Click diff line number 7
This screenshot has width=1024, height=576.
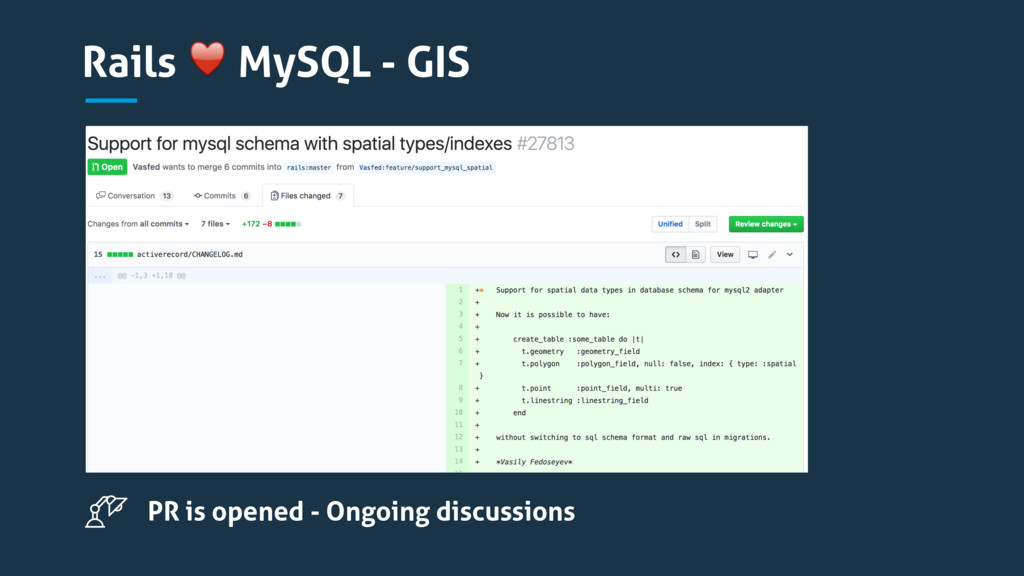(x=460, y=364)
